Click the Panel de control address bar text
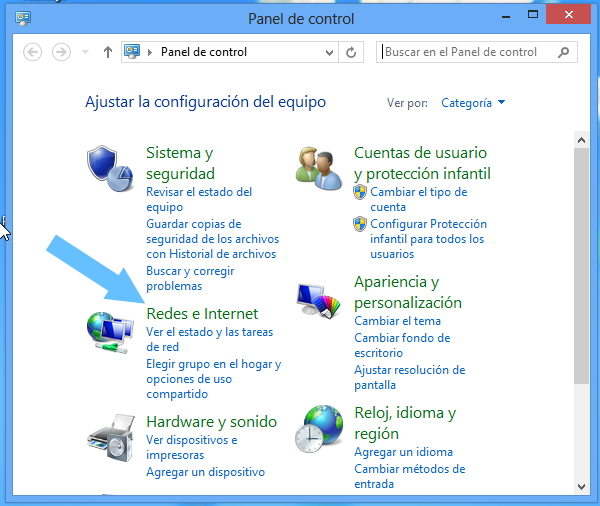The width and height of the screenshot is (600, 506). (x=204, y=52)
